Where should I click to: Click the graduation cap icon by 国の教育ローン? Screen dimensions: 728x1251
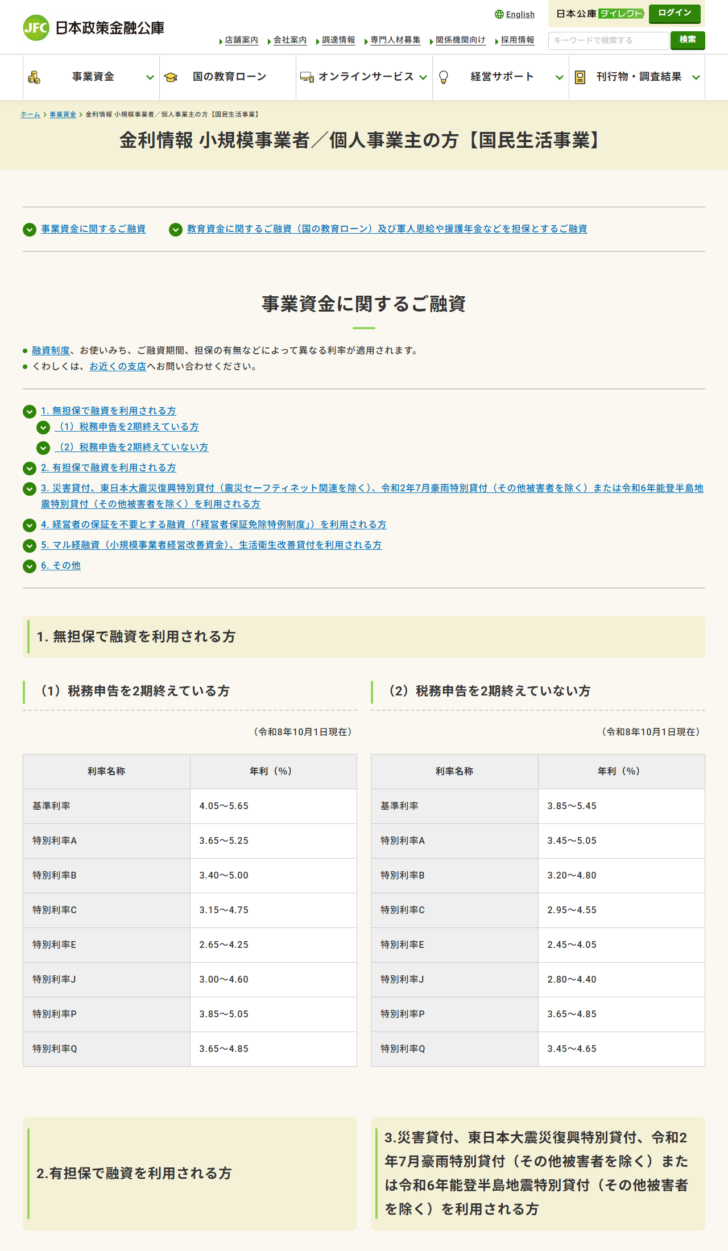tap(171, 77)
